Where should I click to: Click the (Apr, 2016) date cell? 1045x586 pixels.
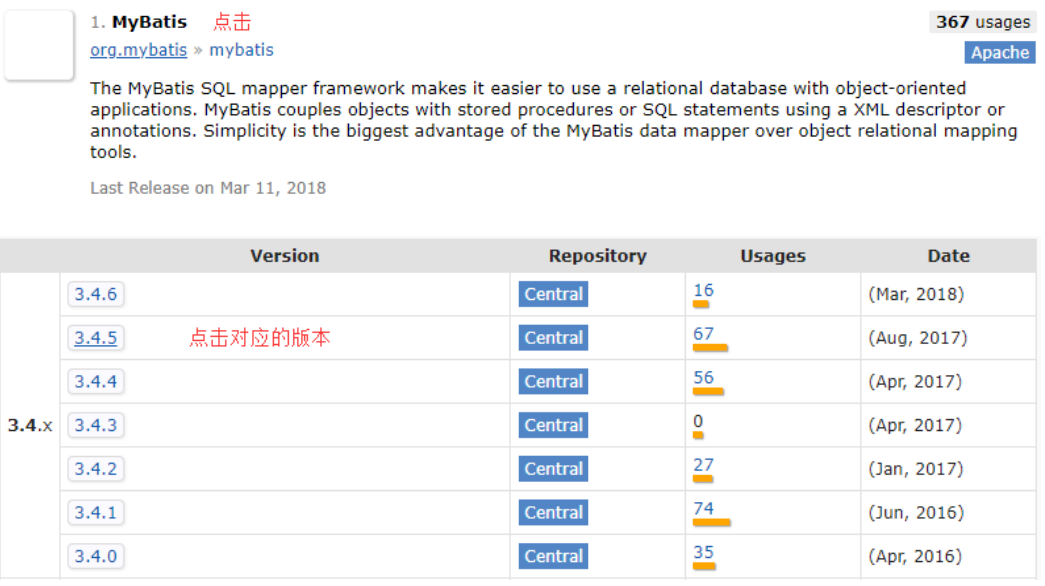tap(915, 556)
